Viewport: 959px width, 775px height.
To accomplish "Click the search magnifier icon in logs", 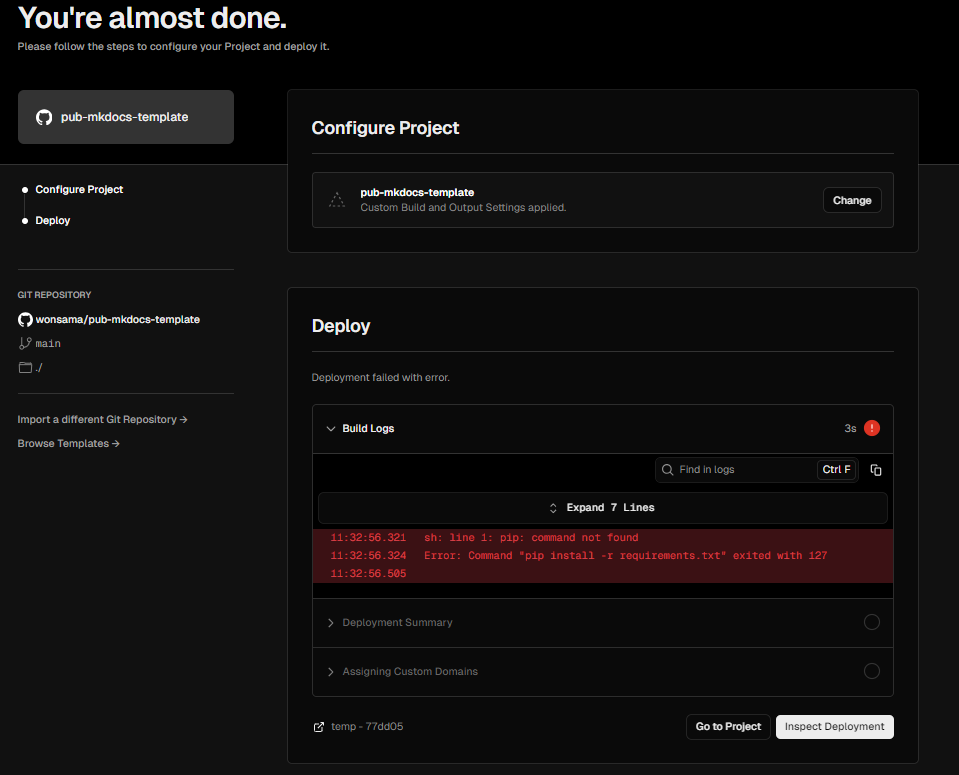I will 667,470.
